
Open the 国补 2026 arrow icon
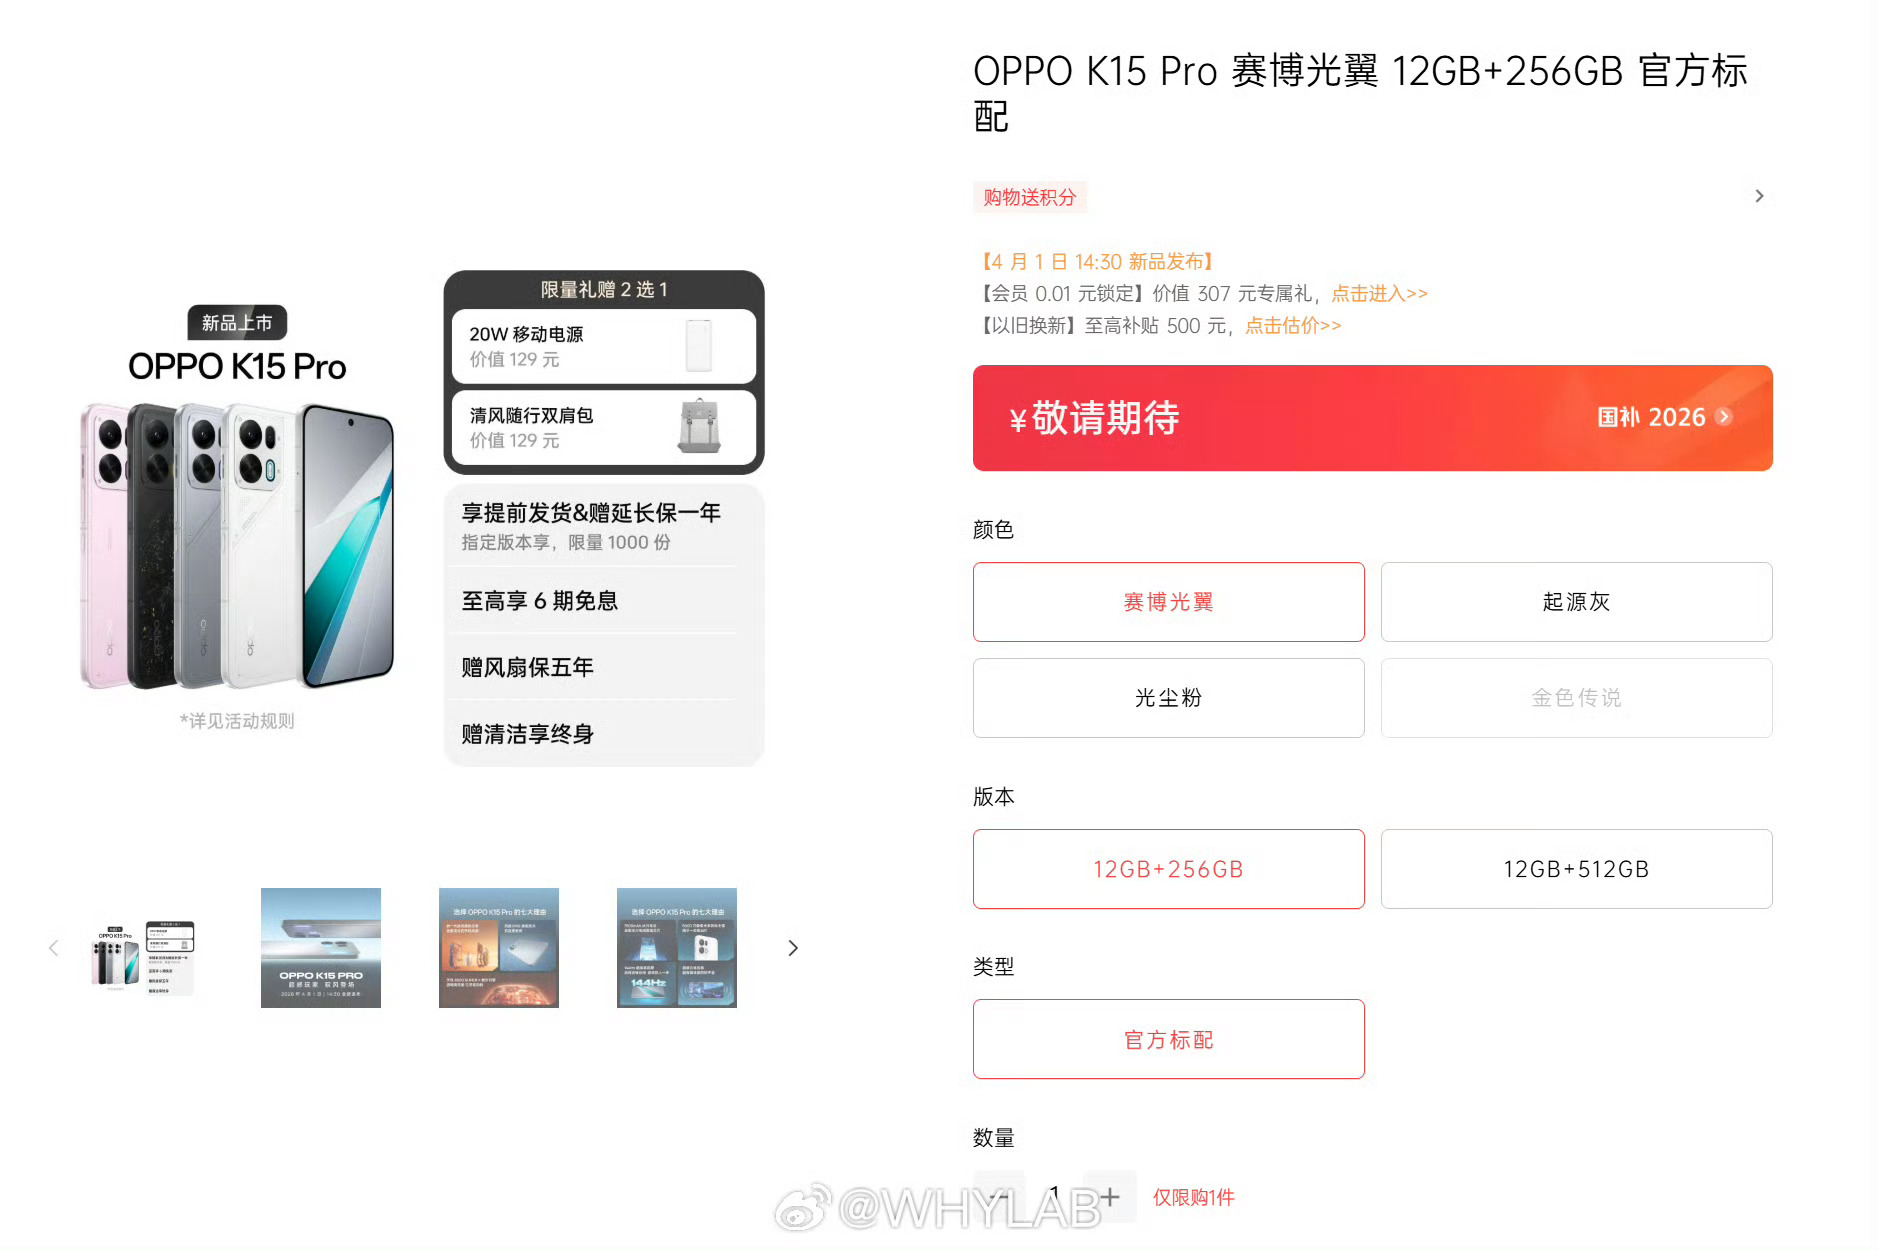click(1724, 417)
